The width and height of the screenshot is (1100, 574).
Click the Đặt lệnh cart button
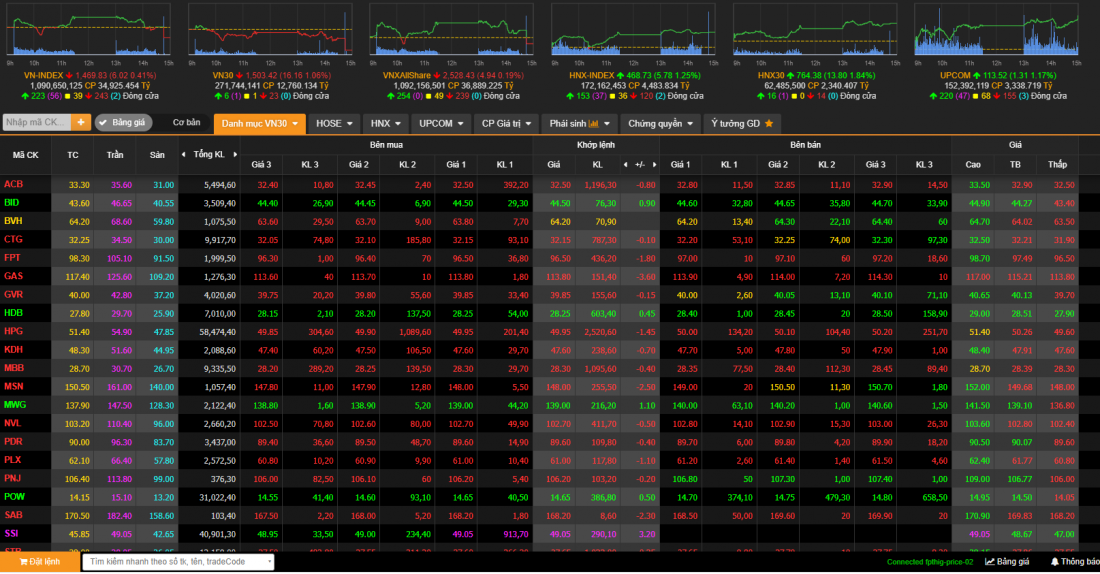click(x=38, y=562)
